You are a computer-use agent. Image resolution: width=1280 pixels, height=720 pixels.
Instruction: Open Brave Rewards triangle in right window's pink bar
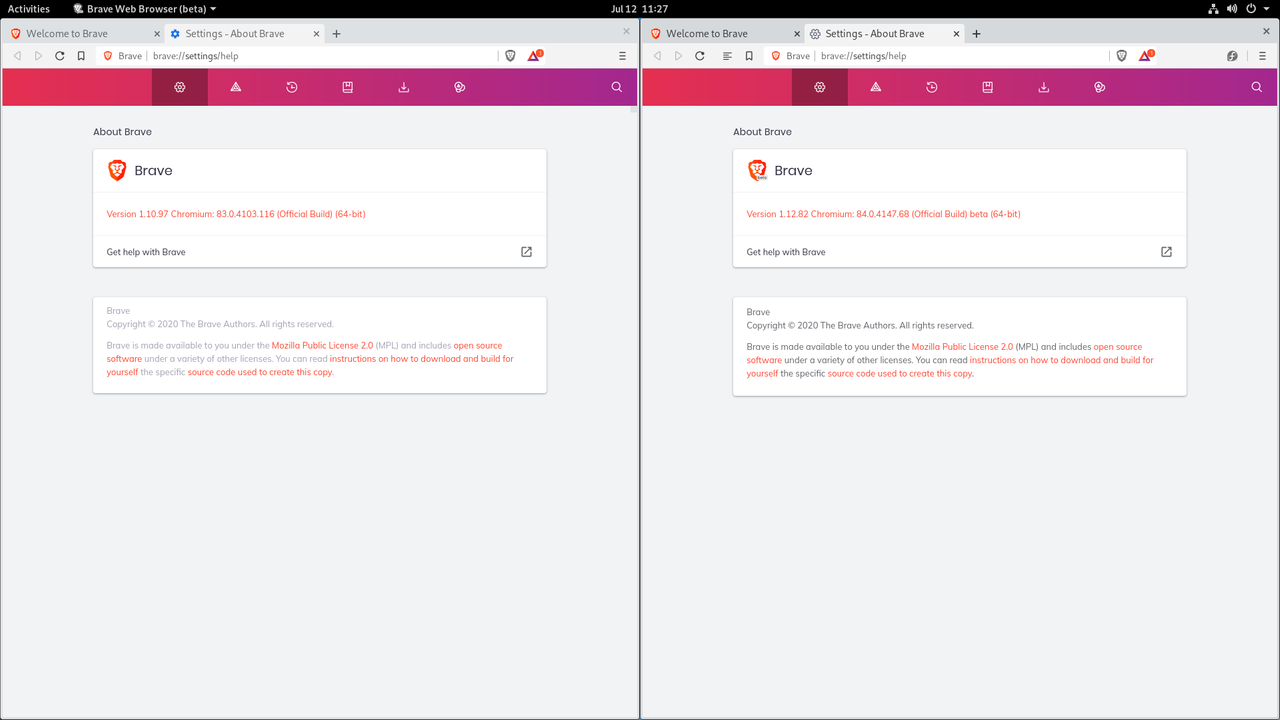tap(876, 87)
